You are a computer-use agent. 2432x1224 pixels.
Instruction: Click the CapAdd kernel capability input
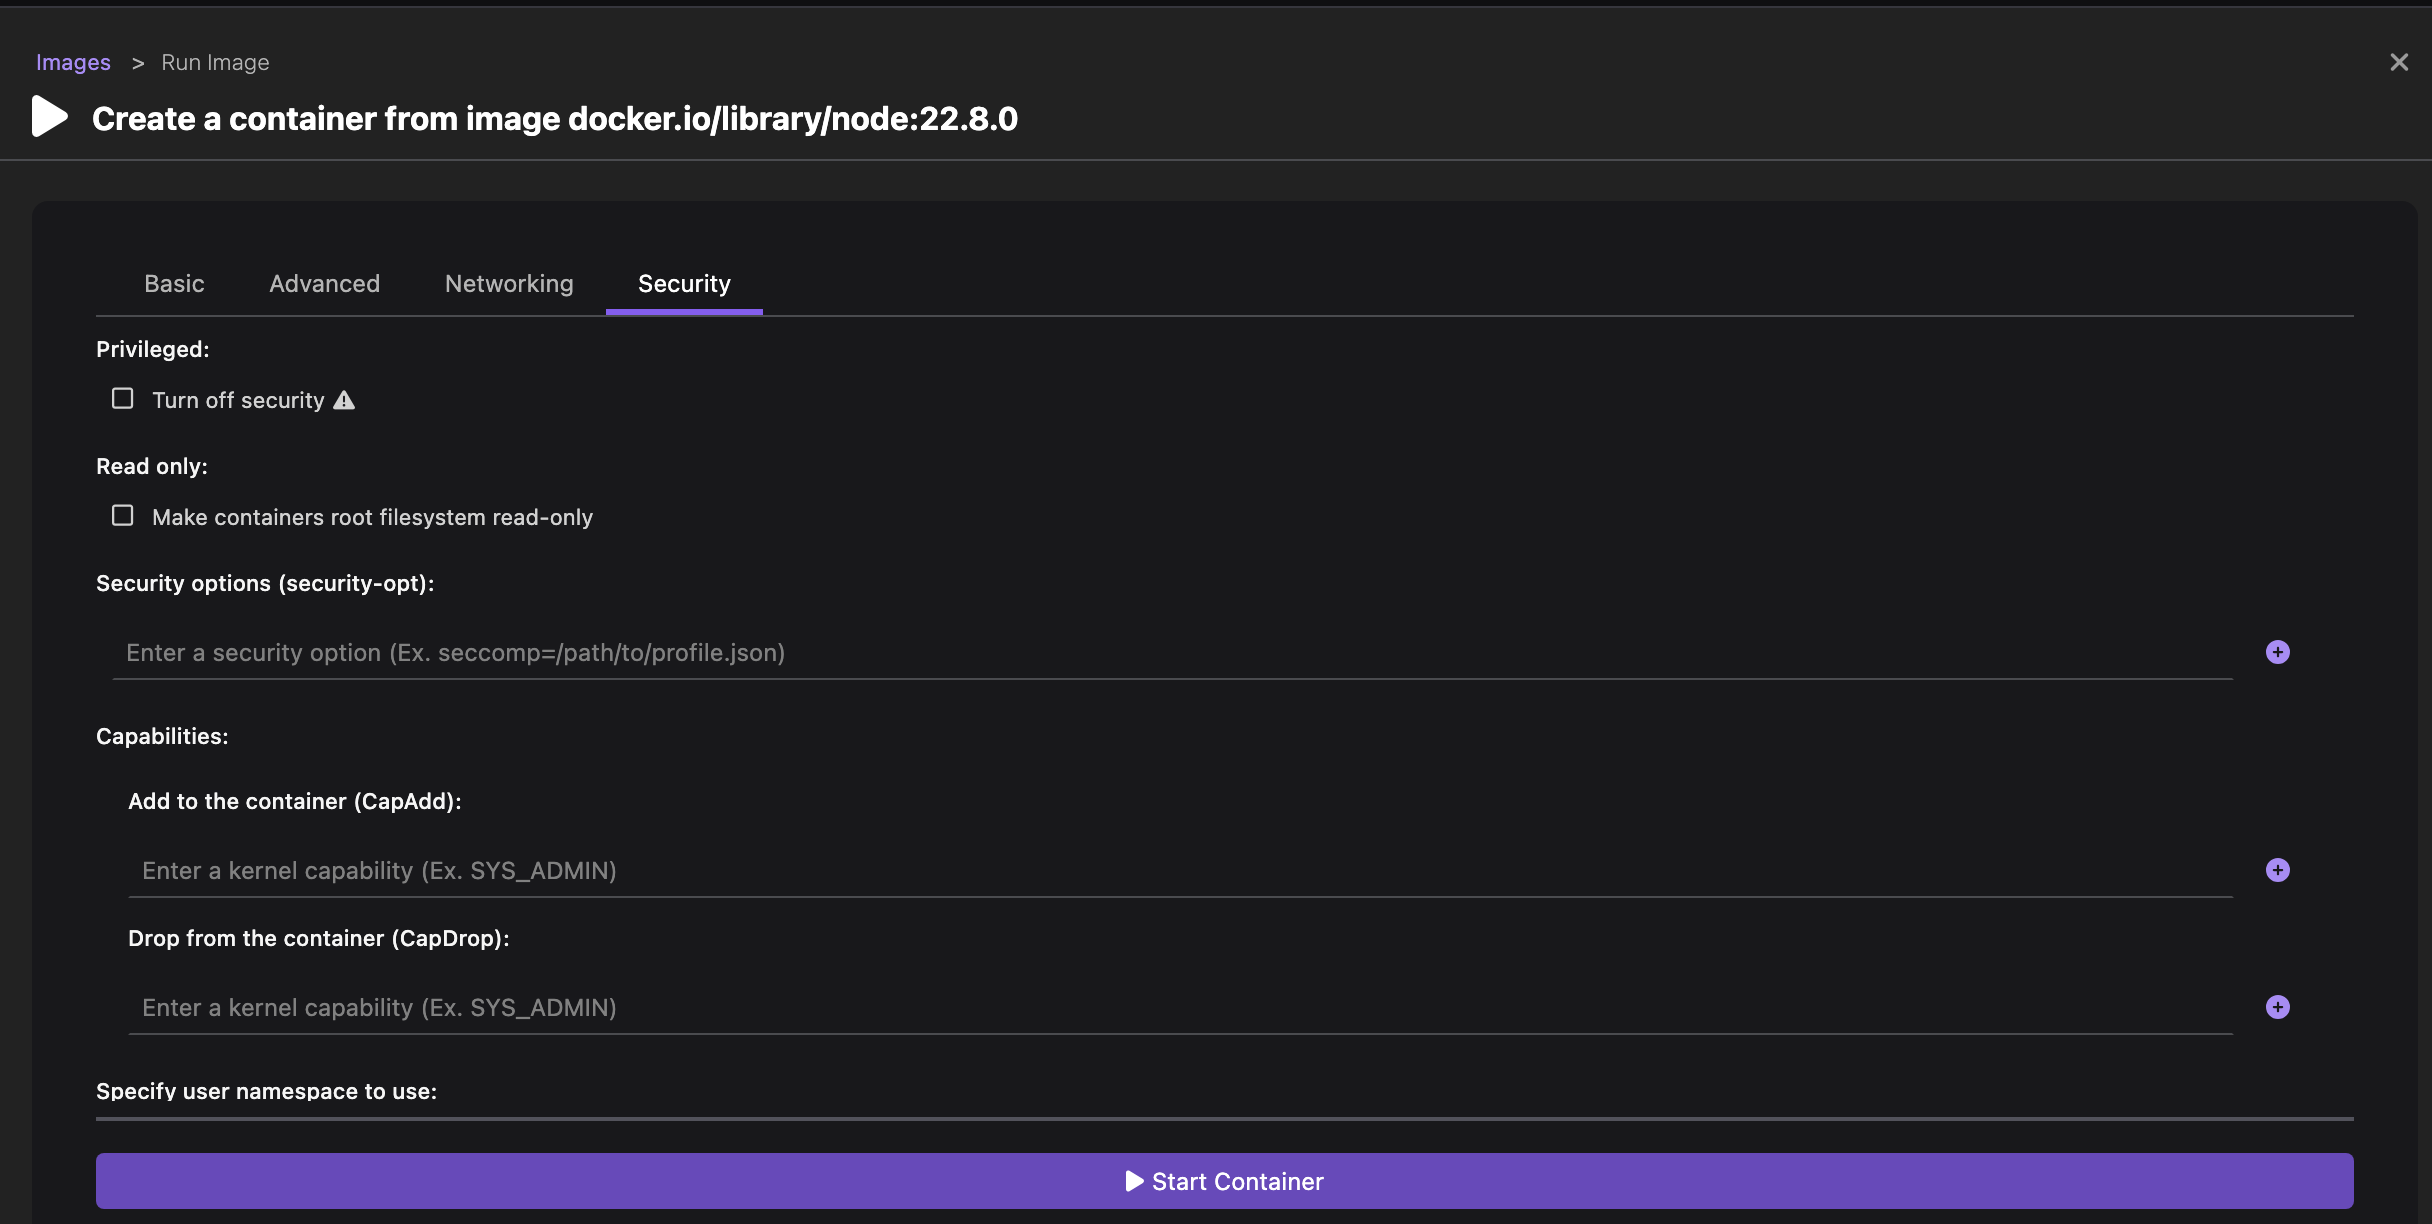[1180, 871]
